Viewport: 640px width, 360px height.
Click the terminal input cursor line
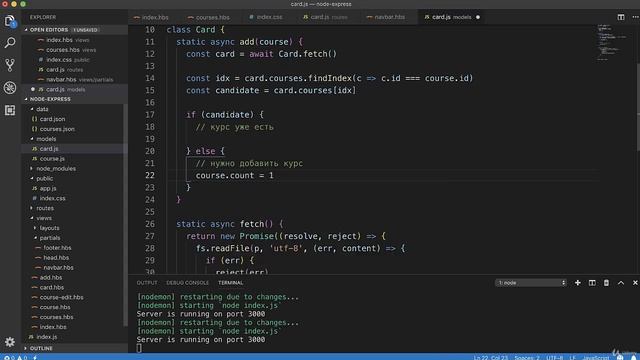click(139, 348)
